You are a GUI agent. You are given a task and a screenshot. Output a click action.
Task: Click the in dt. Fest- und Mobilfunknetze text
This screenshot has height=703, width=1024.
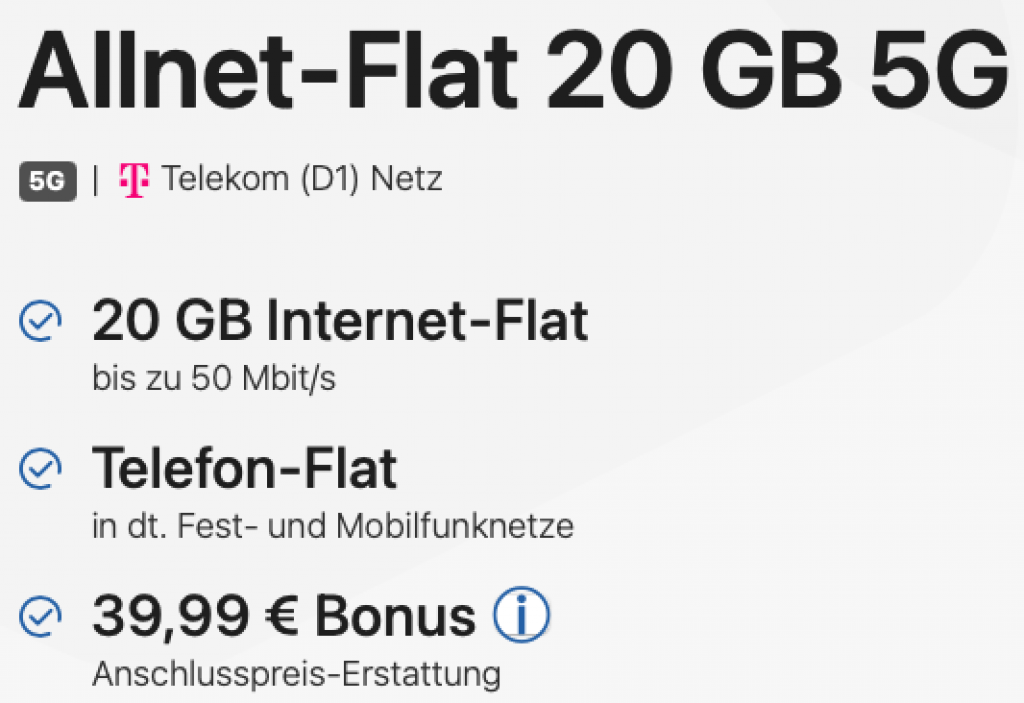click(x=332, y=525)
